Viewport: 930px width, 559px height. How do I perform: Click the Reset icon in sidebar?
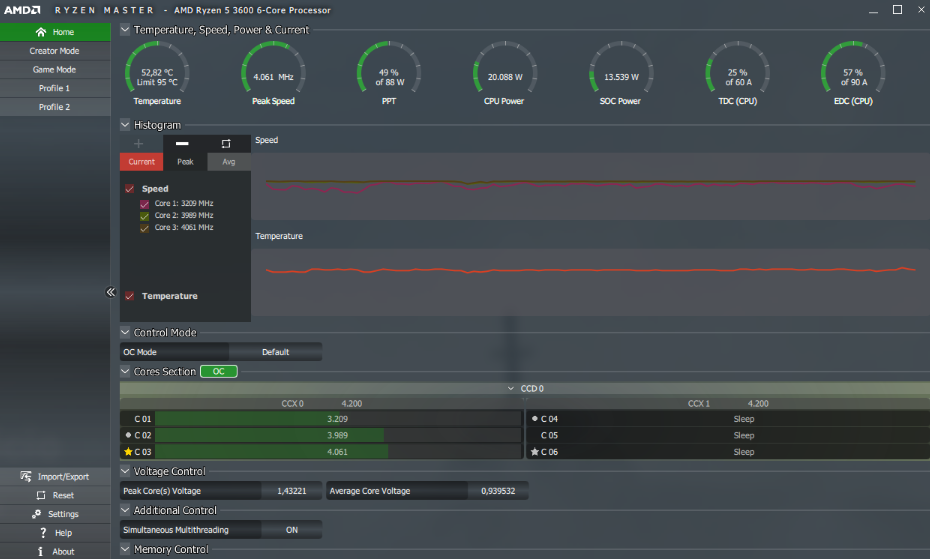point(41,496)
